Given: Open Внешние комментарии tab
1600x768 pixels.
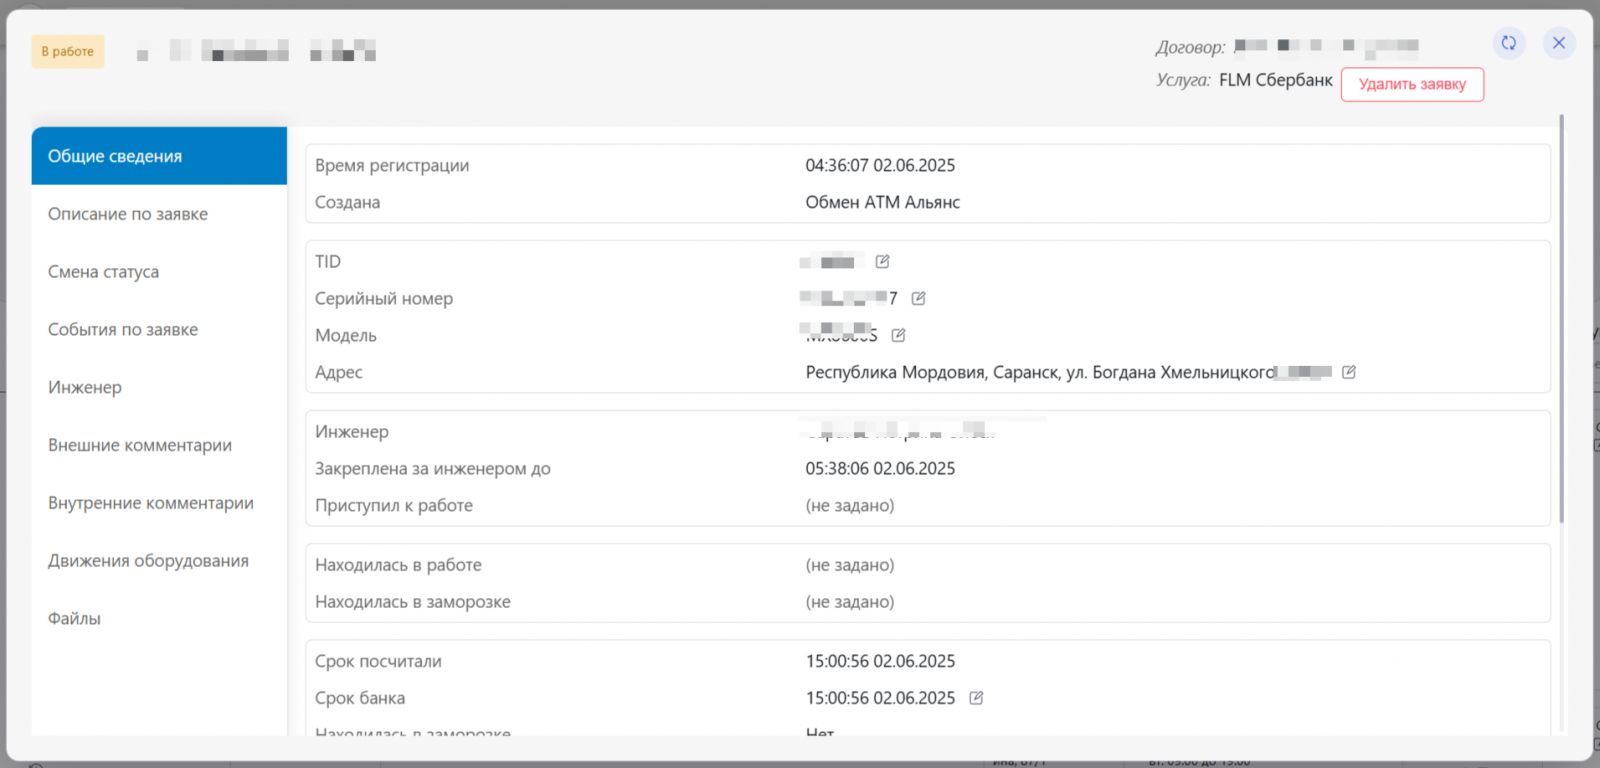Looking at the screenshot, I should coord(140,445).
